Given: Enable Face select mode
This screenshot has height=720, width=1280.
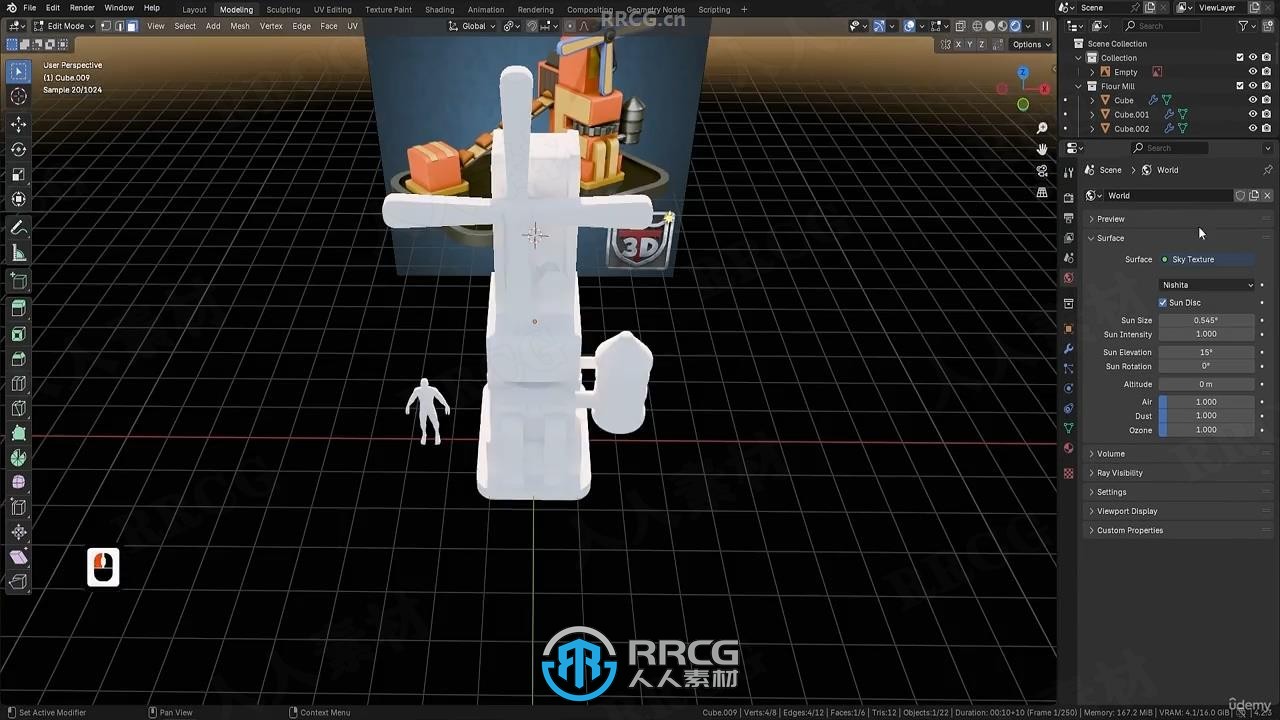Looking at the screenshot, I should coord(132,26).
